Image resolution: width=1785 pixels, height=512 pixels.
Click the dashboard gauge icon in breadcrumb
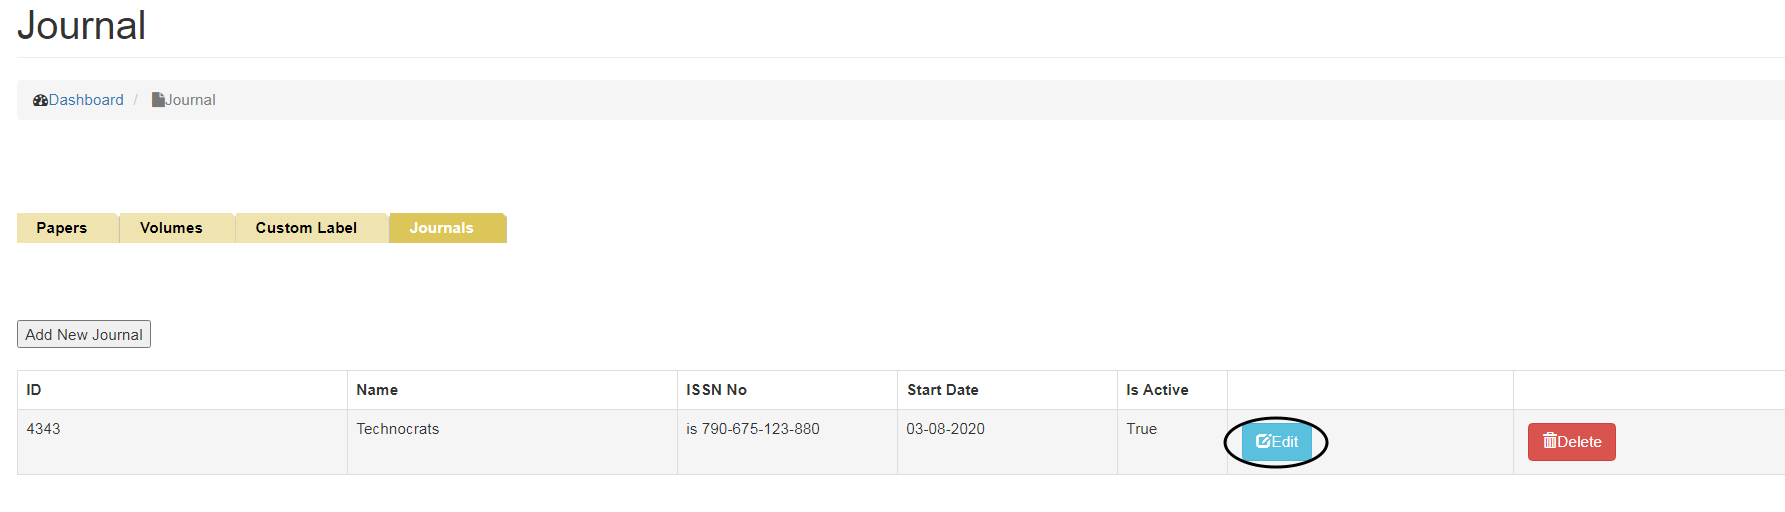click(x=40, y=100)
